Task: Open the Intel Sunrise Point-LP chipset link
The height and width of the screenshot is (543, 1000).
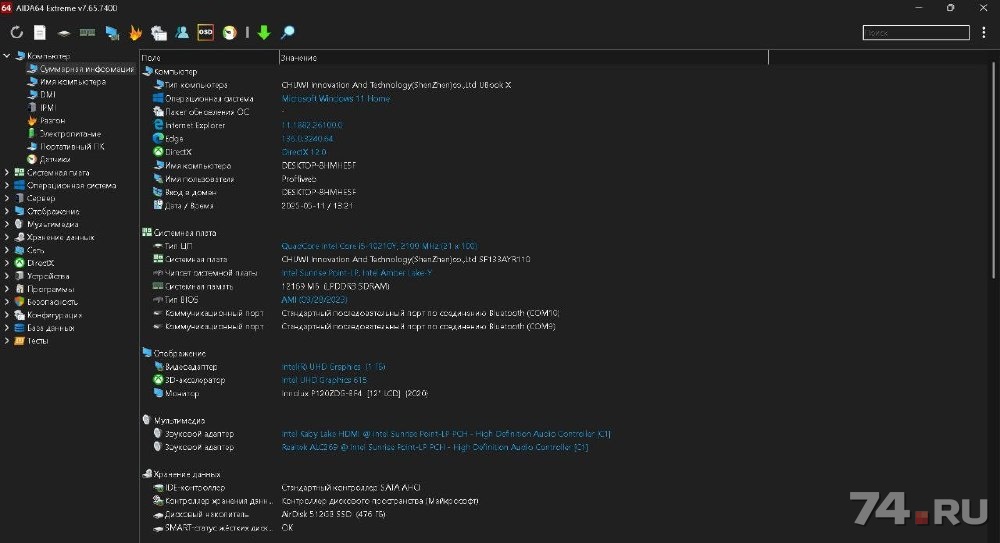Action: click(x=356, y=272)
